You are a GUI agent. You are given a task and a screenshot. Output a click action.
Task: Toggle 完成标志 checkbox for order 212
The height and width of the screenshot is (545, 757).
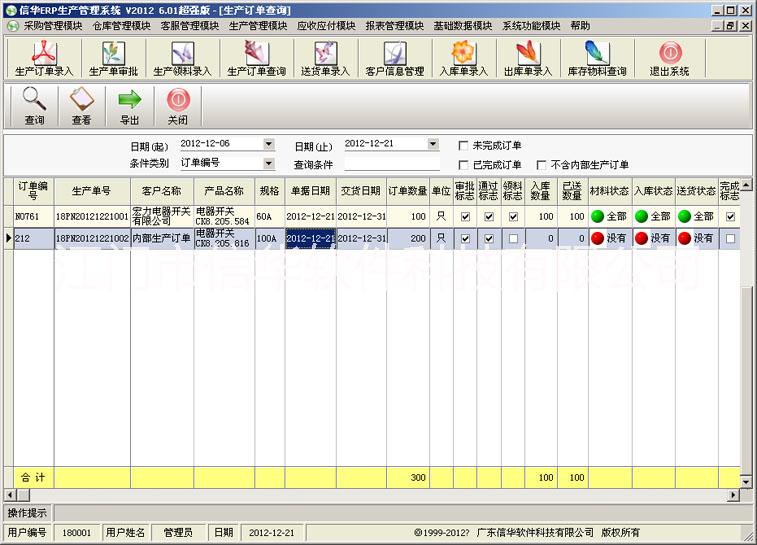click(730, 238)
